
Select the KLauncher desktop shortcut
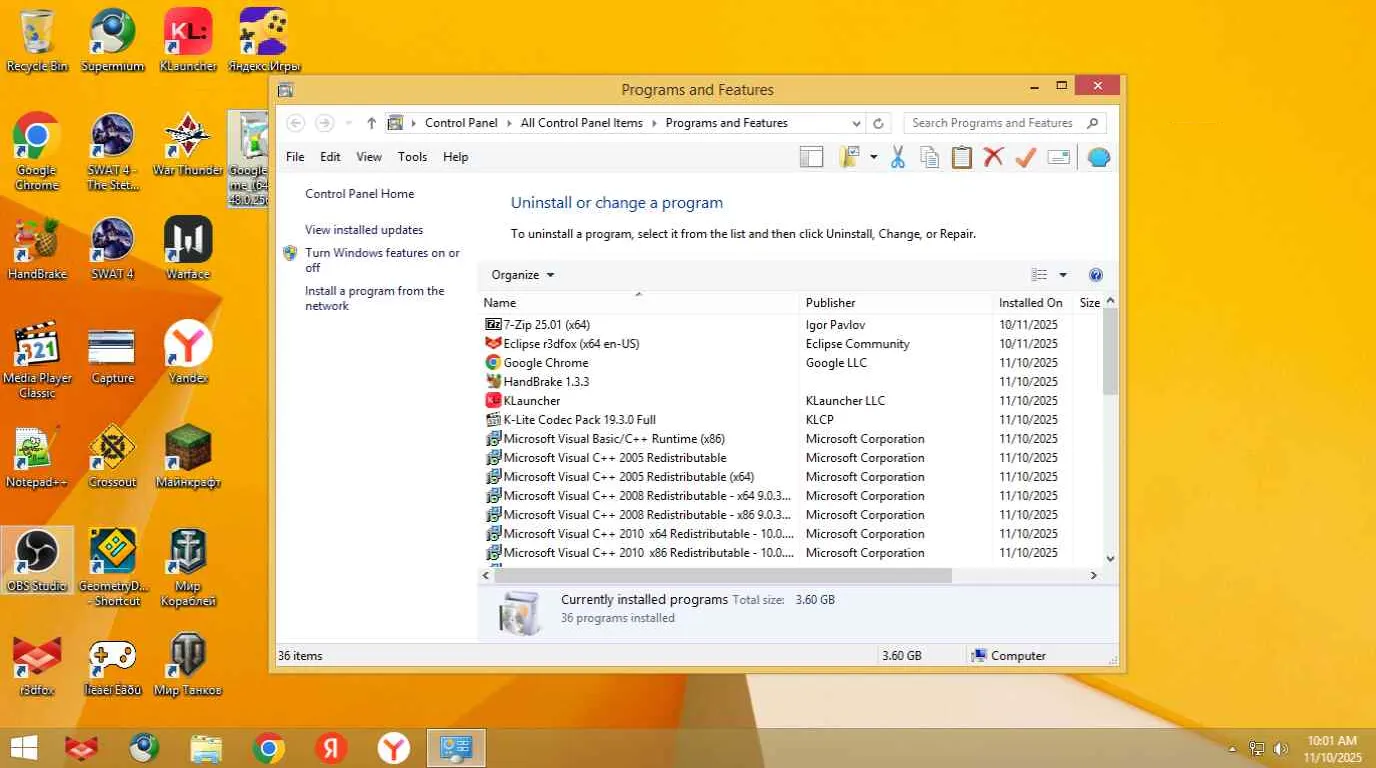(188, 40)
